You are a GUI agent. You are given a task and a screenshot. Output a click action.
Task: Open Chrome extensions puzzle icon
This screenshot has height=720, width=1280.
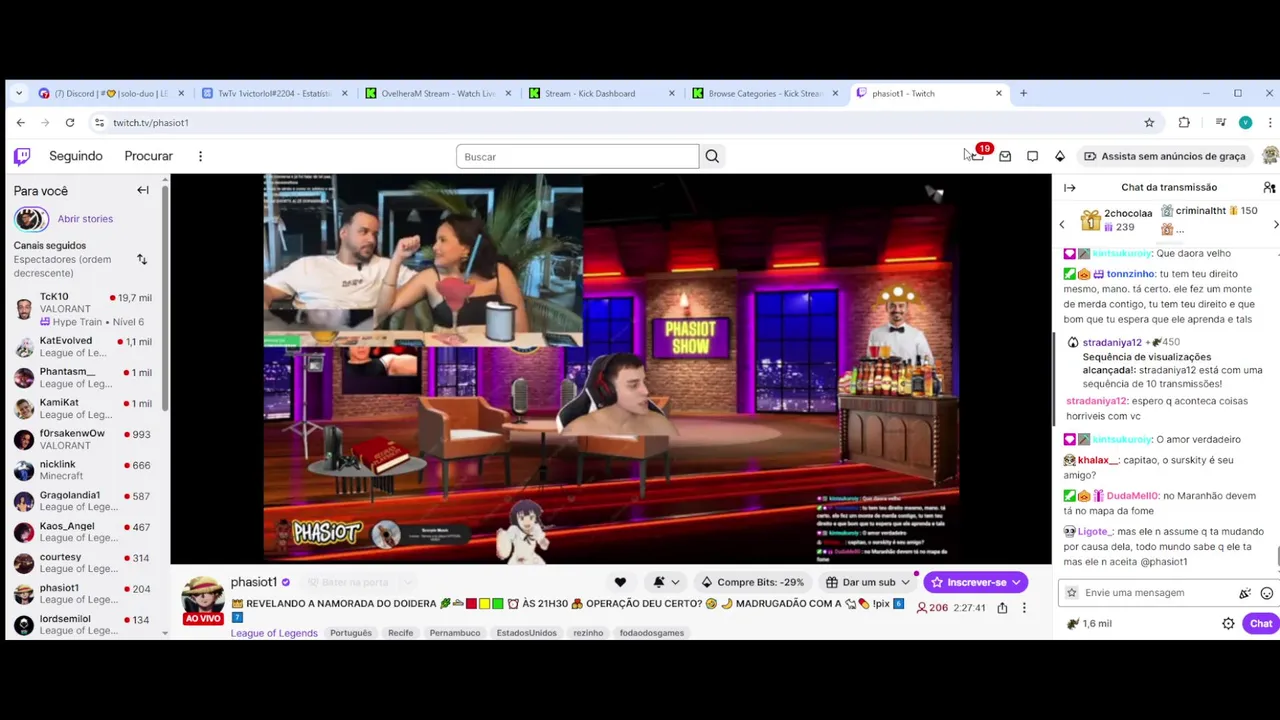[x=1184, y=122]
